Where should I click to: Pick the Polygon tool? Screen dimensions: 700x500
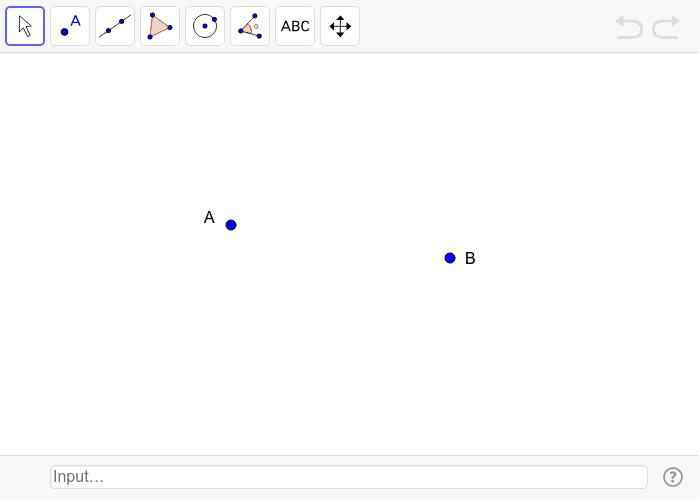pos(160,26)
